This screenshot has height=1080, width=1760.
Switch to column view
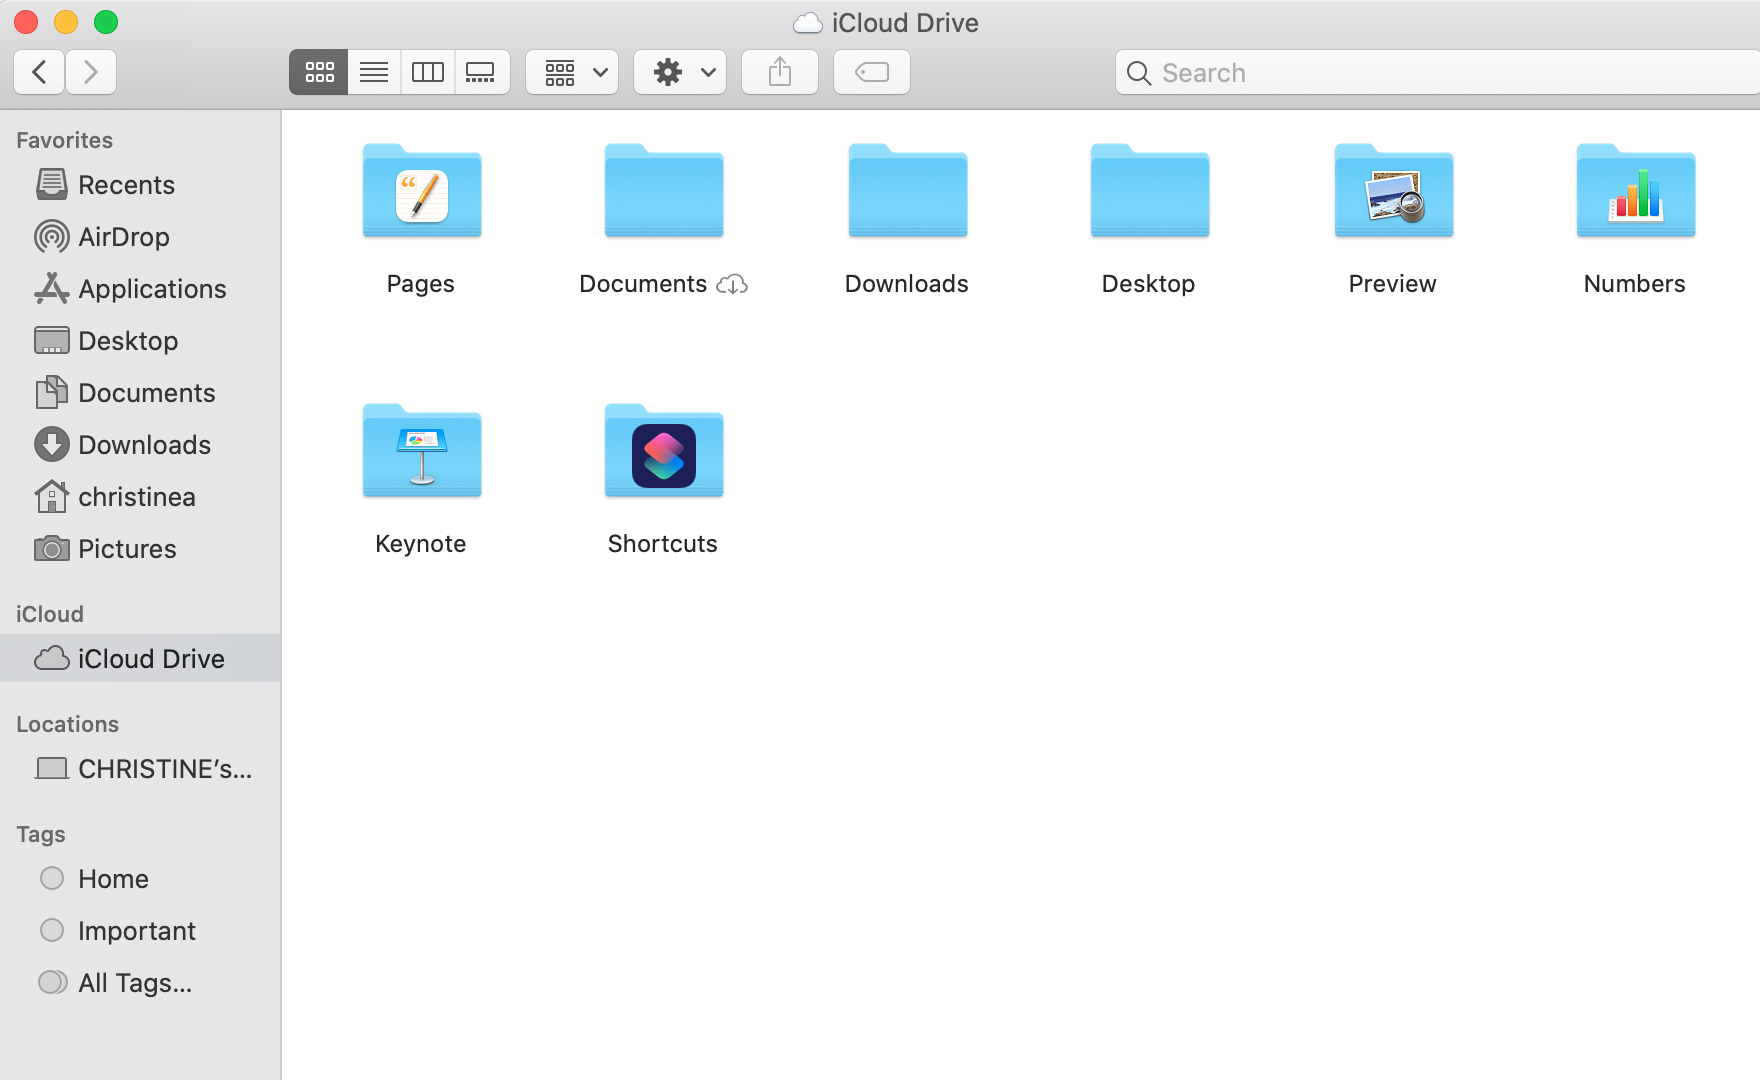(428, 72)
